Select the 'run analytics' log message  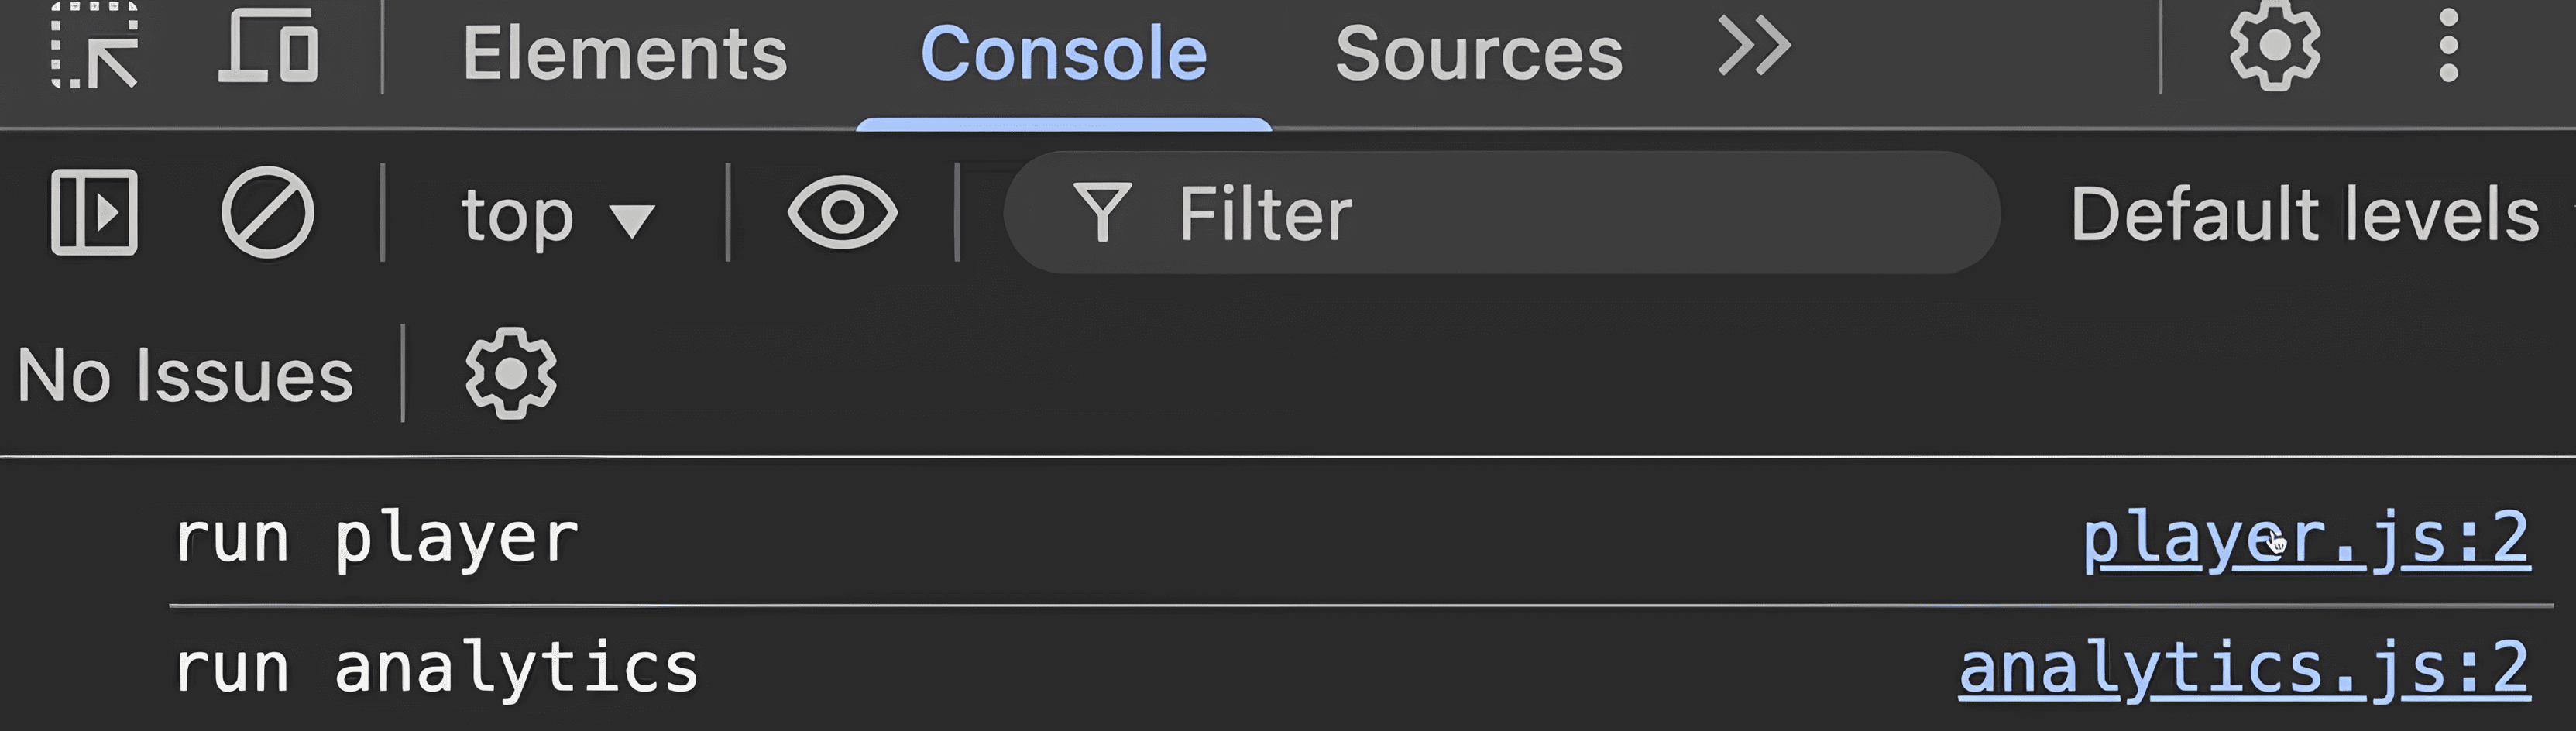[436, 669]
